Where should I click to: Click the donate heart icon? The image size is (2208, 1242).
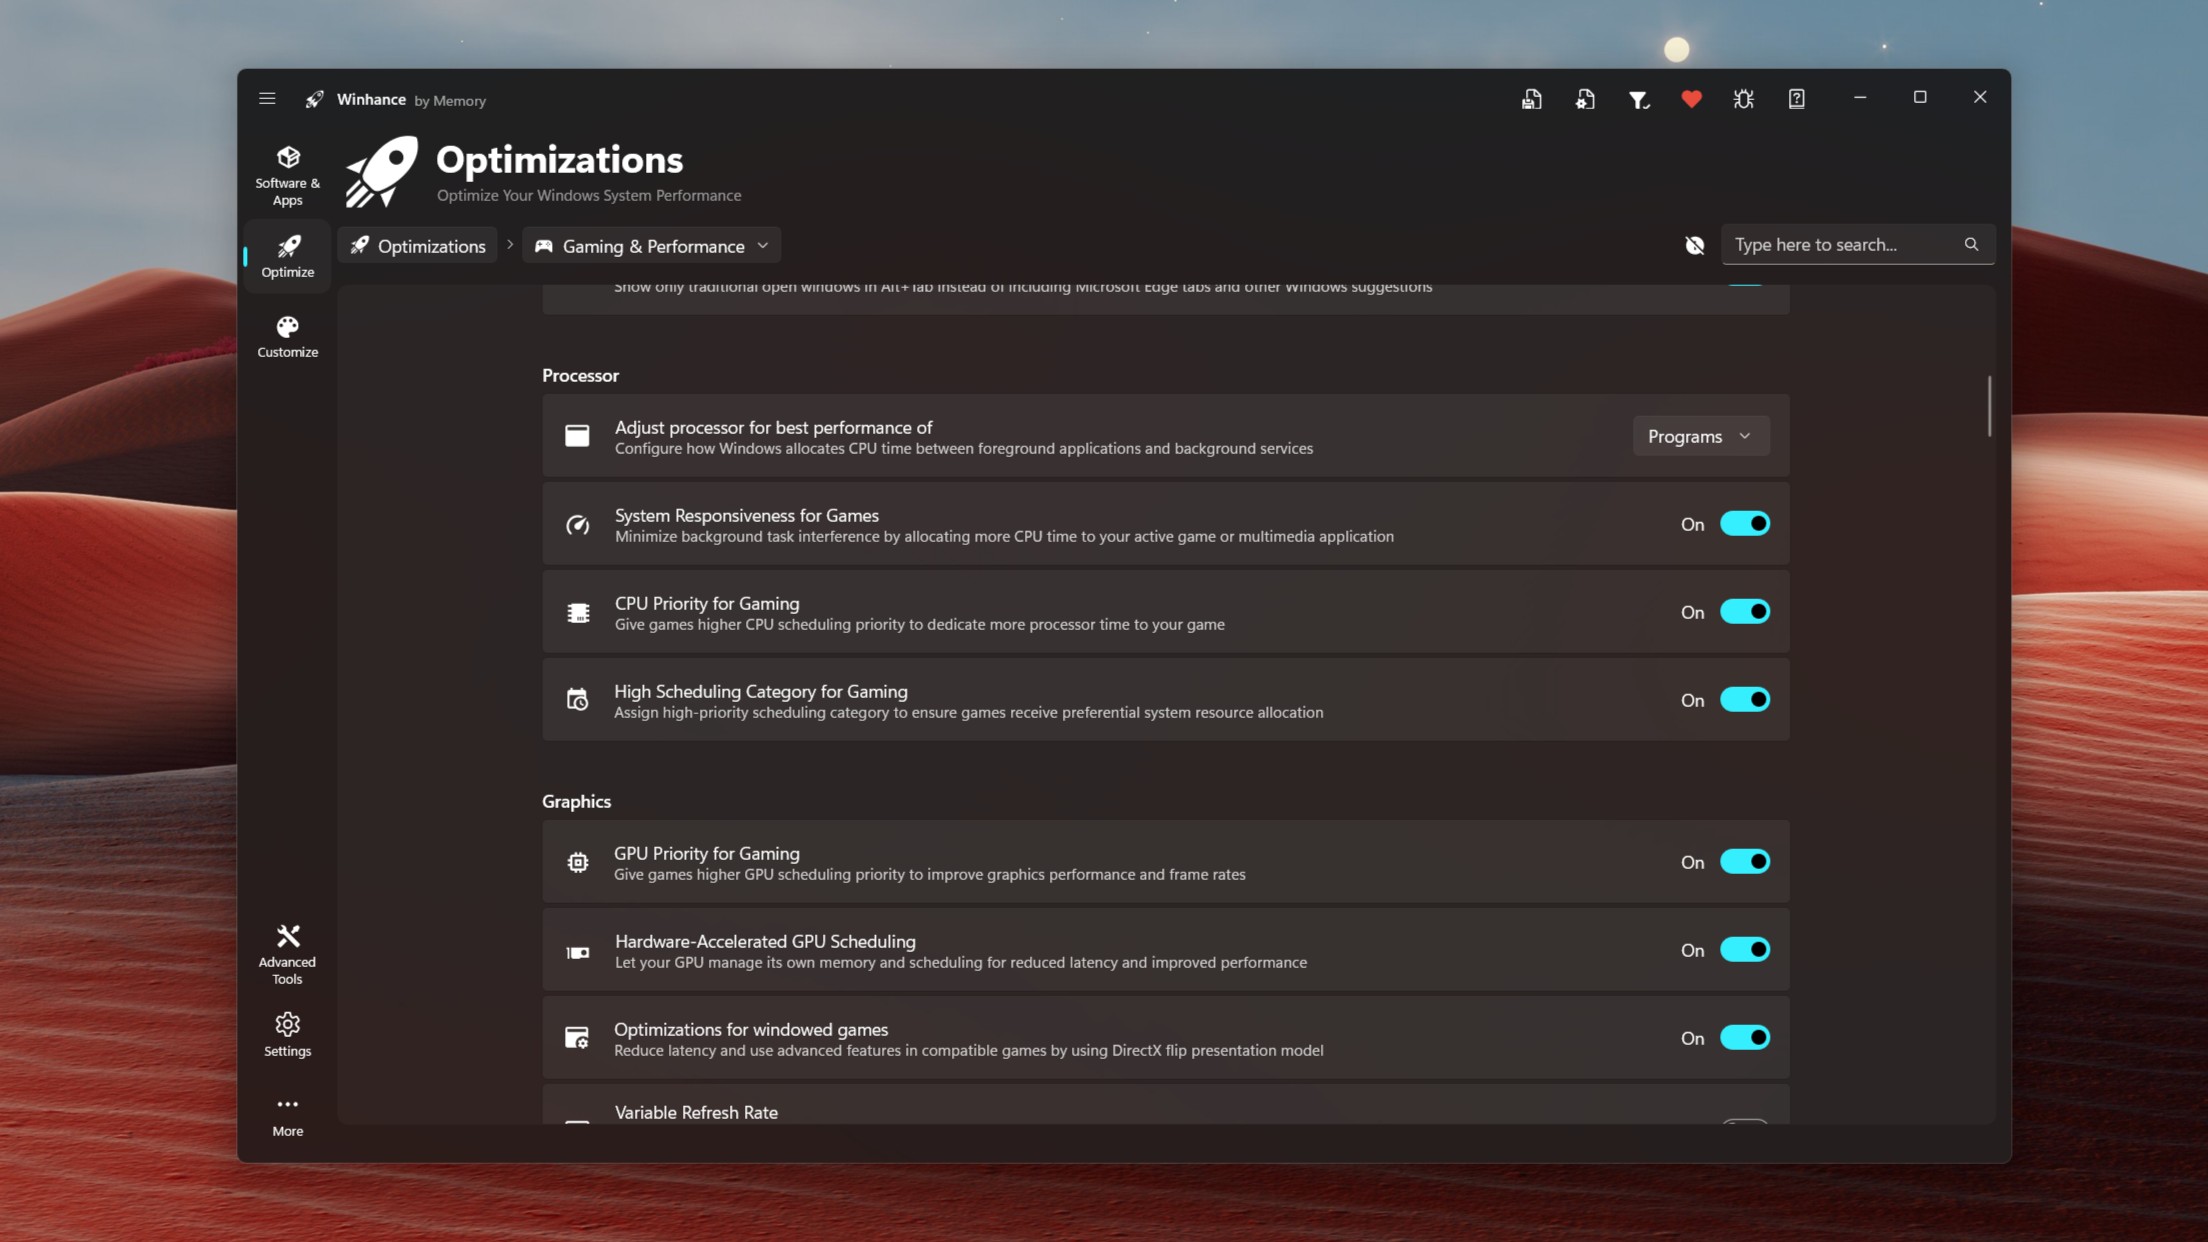coord(1691,98)
